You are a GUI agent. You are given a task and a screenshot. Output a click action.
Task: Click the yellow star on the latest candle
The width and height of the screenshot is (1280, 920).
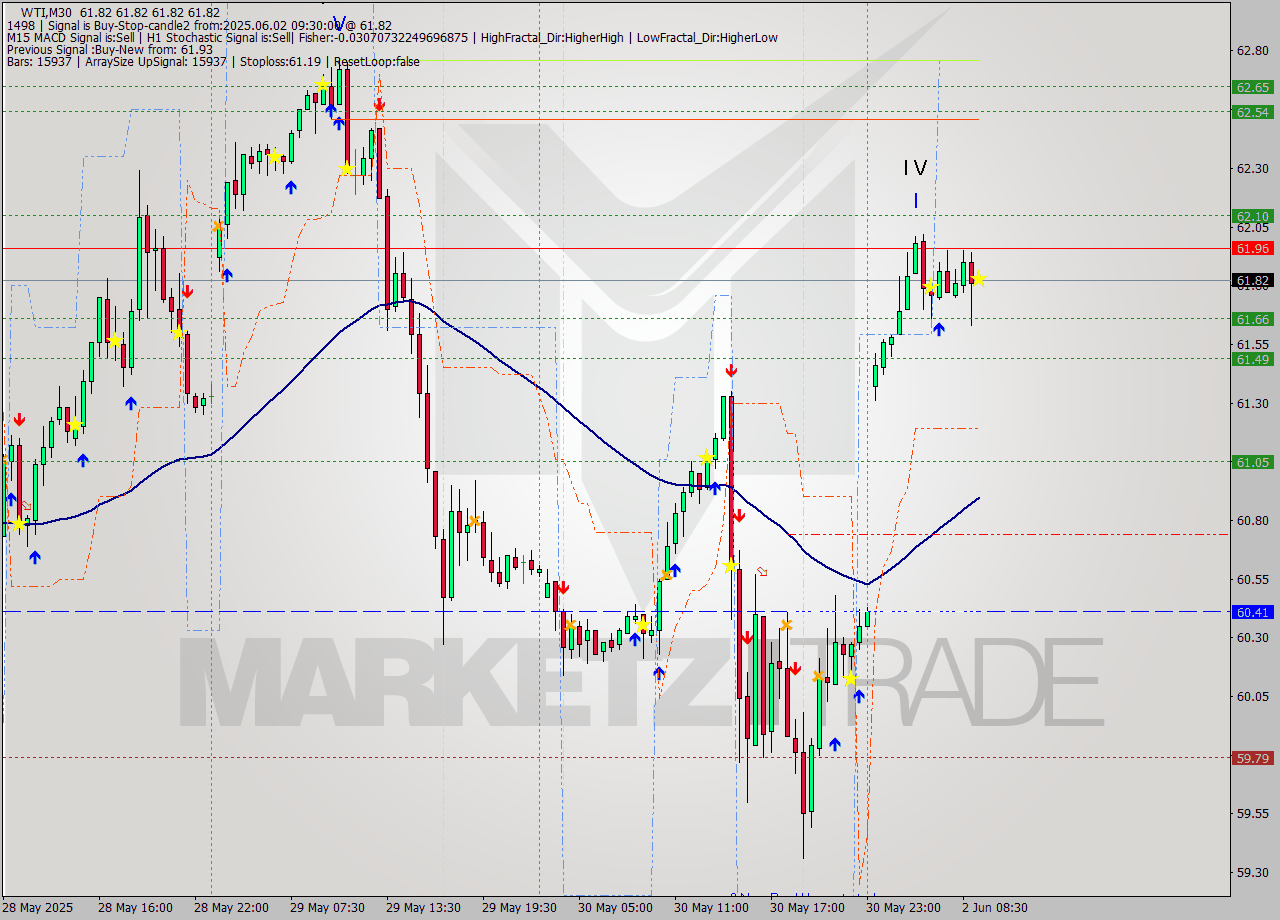[x=977, y=280]
